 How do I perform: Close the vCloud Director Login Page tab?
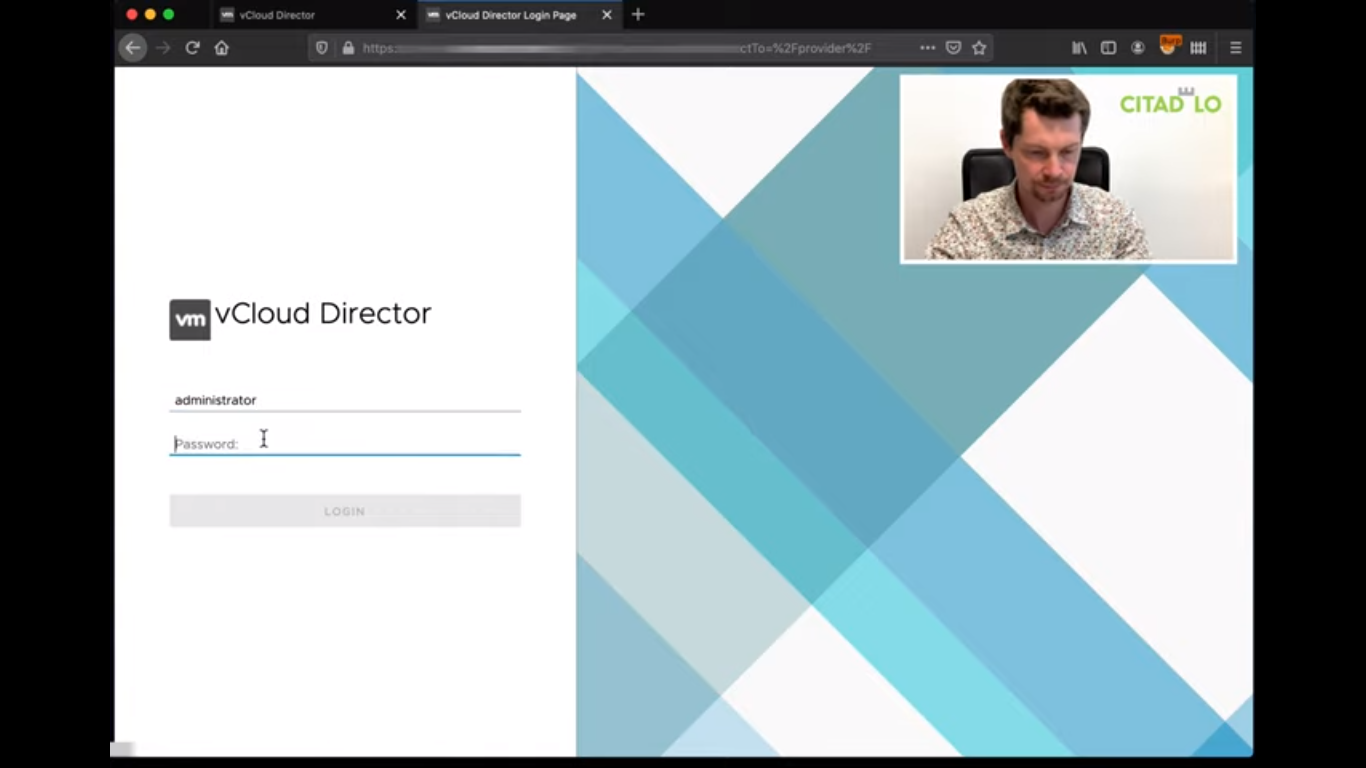tap(607, 15)
